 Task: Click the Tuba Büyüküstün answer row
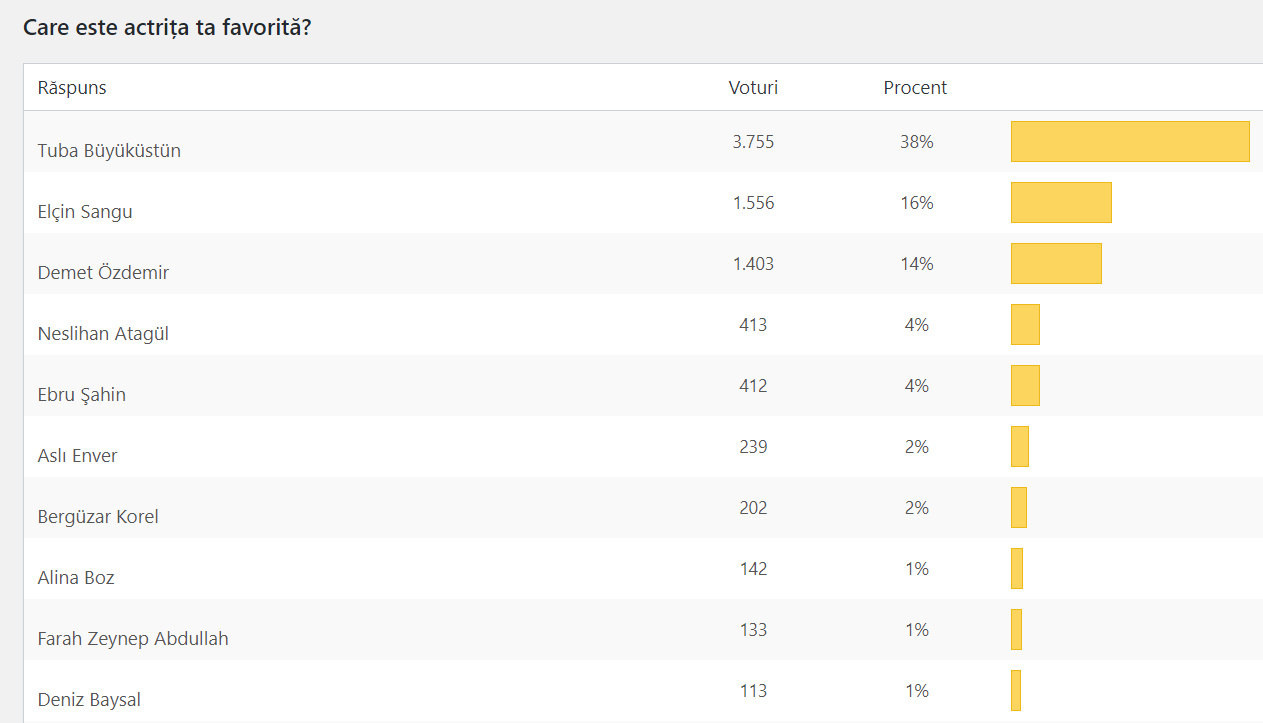(x=109, y=151)
